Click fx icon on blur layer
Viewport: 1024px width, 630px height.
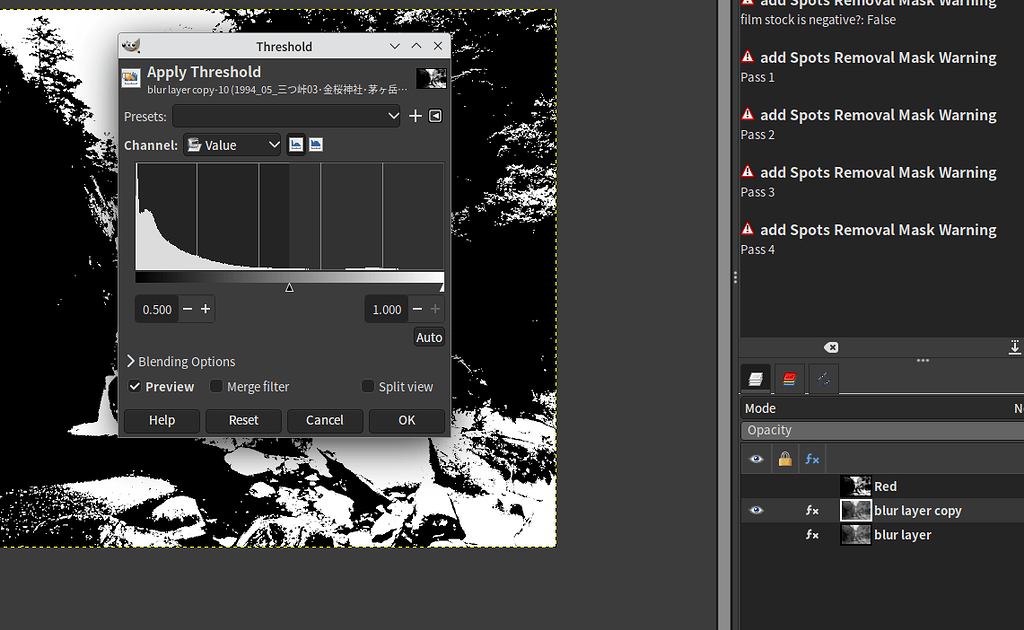(x=812, y=535)
